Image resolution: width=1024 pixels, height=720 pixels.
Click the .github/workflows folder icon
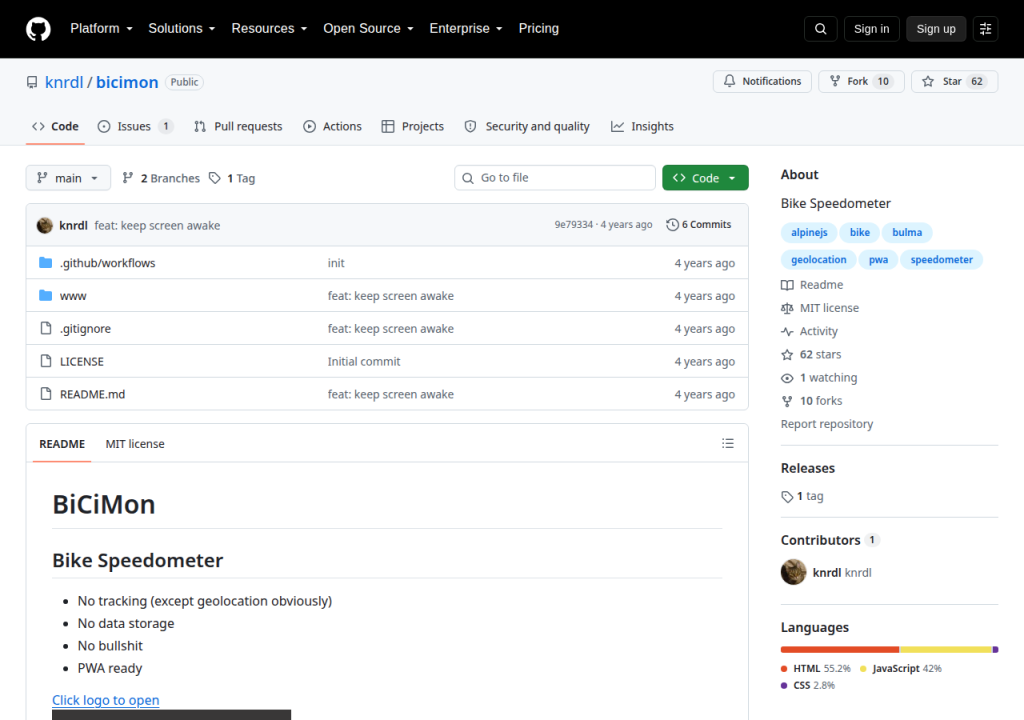pos(46,263)
